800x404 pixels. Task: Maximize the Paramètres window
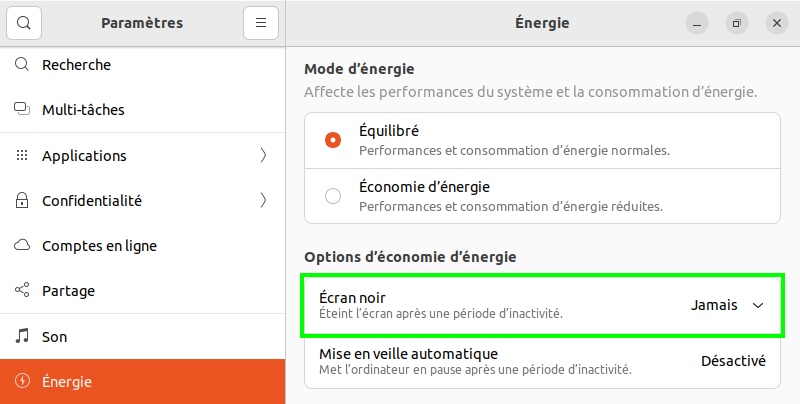point(736,23)
